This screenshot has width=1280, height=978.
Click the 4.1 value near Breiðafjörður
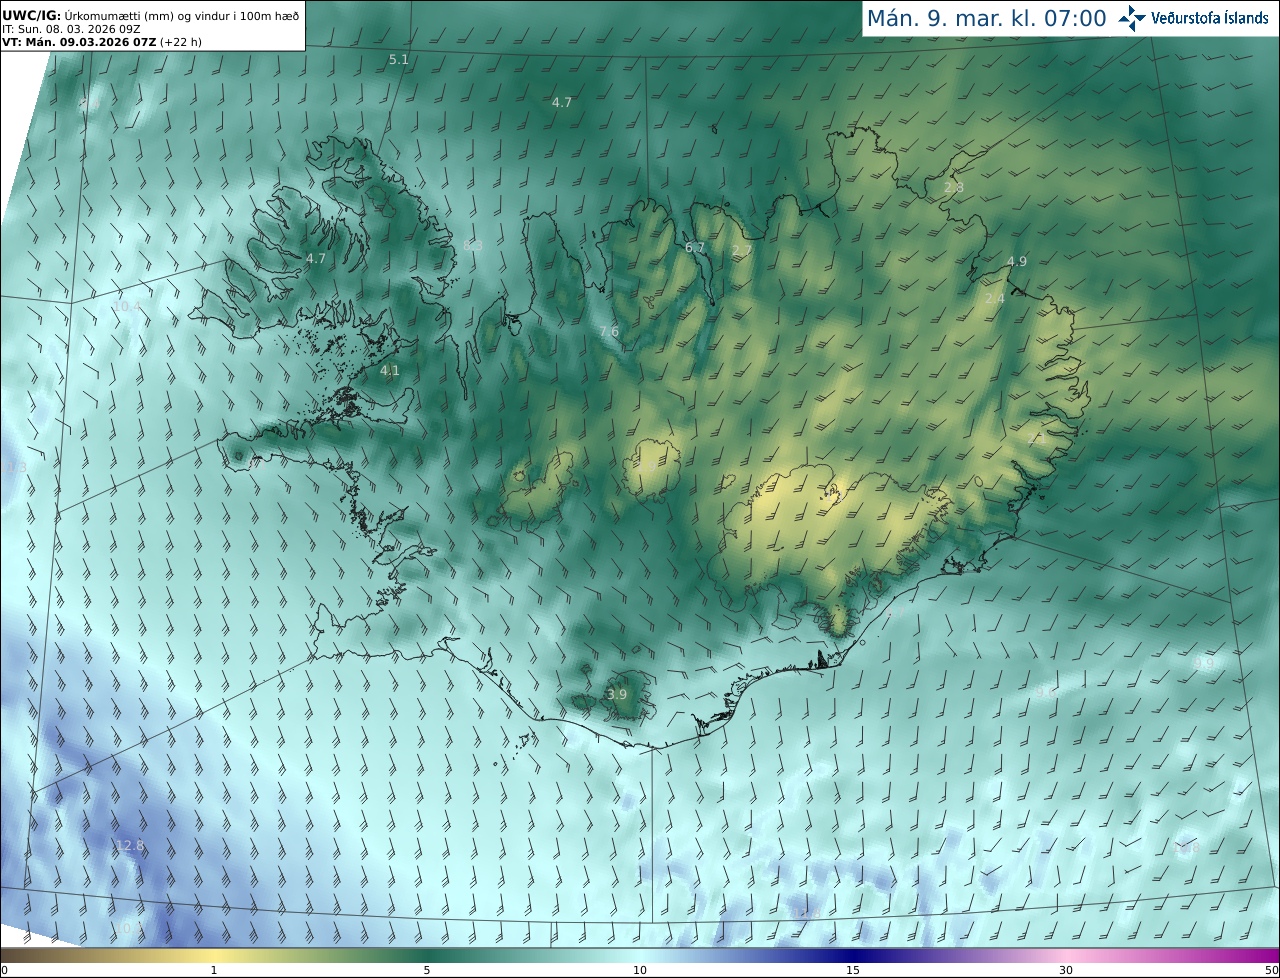coord(390,371)
